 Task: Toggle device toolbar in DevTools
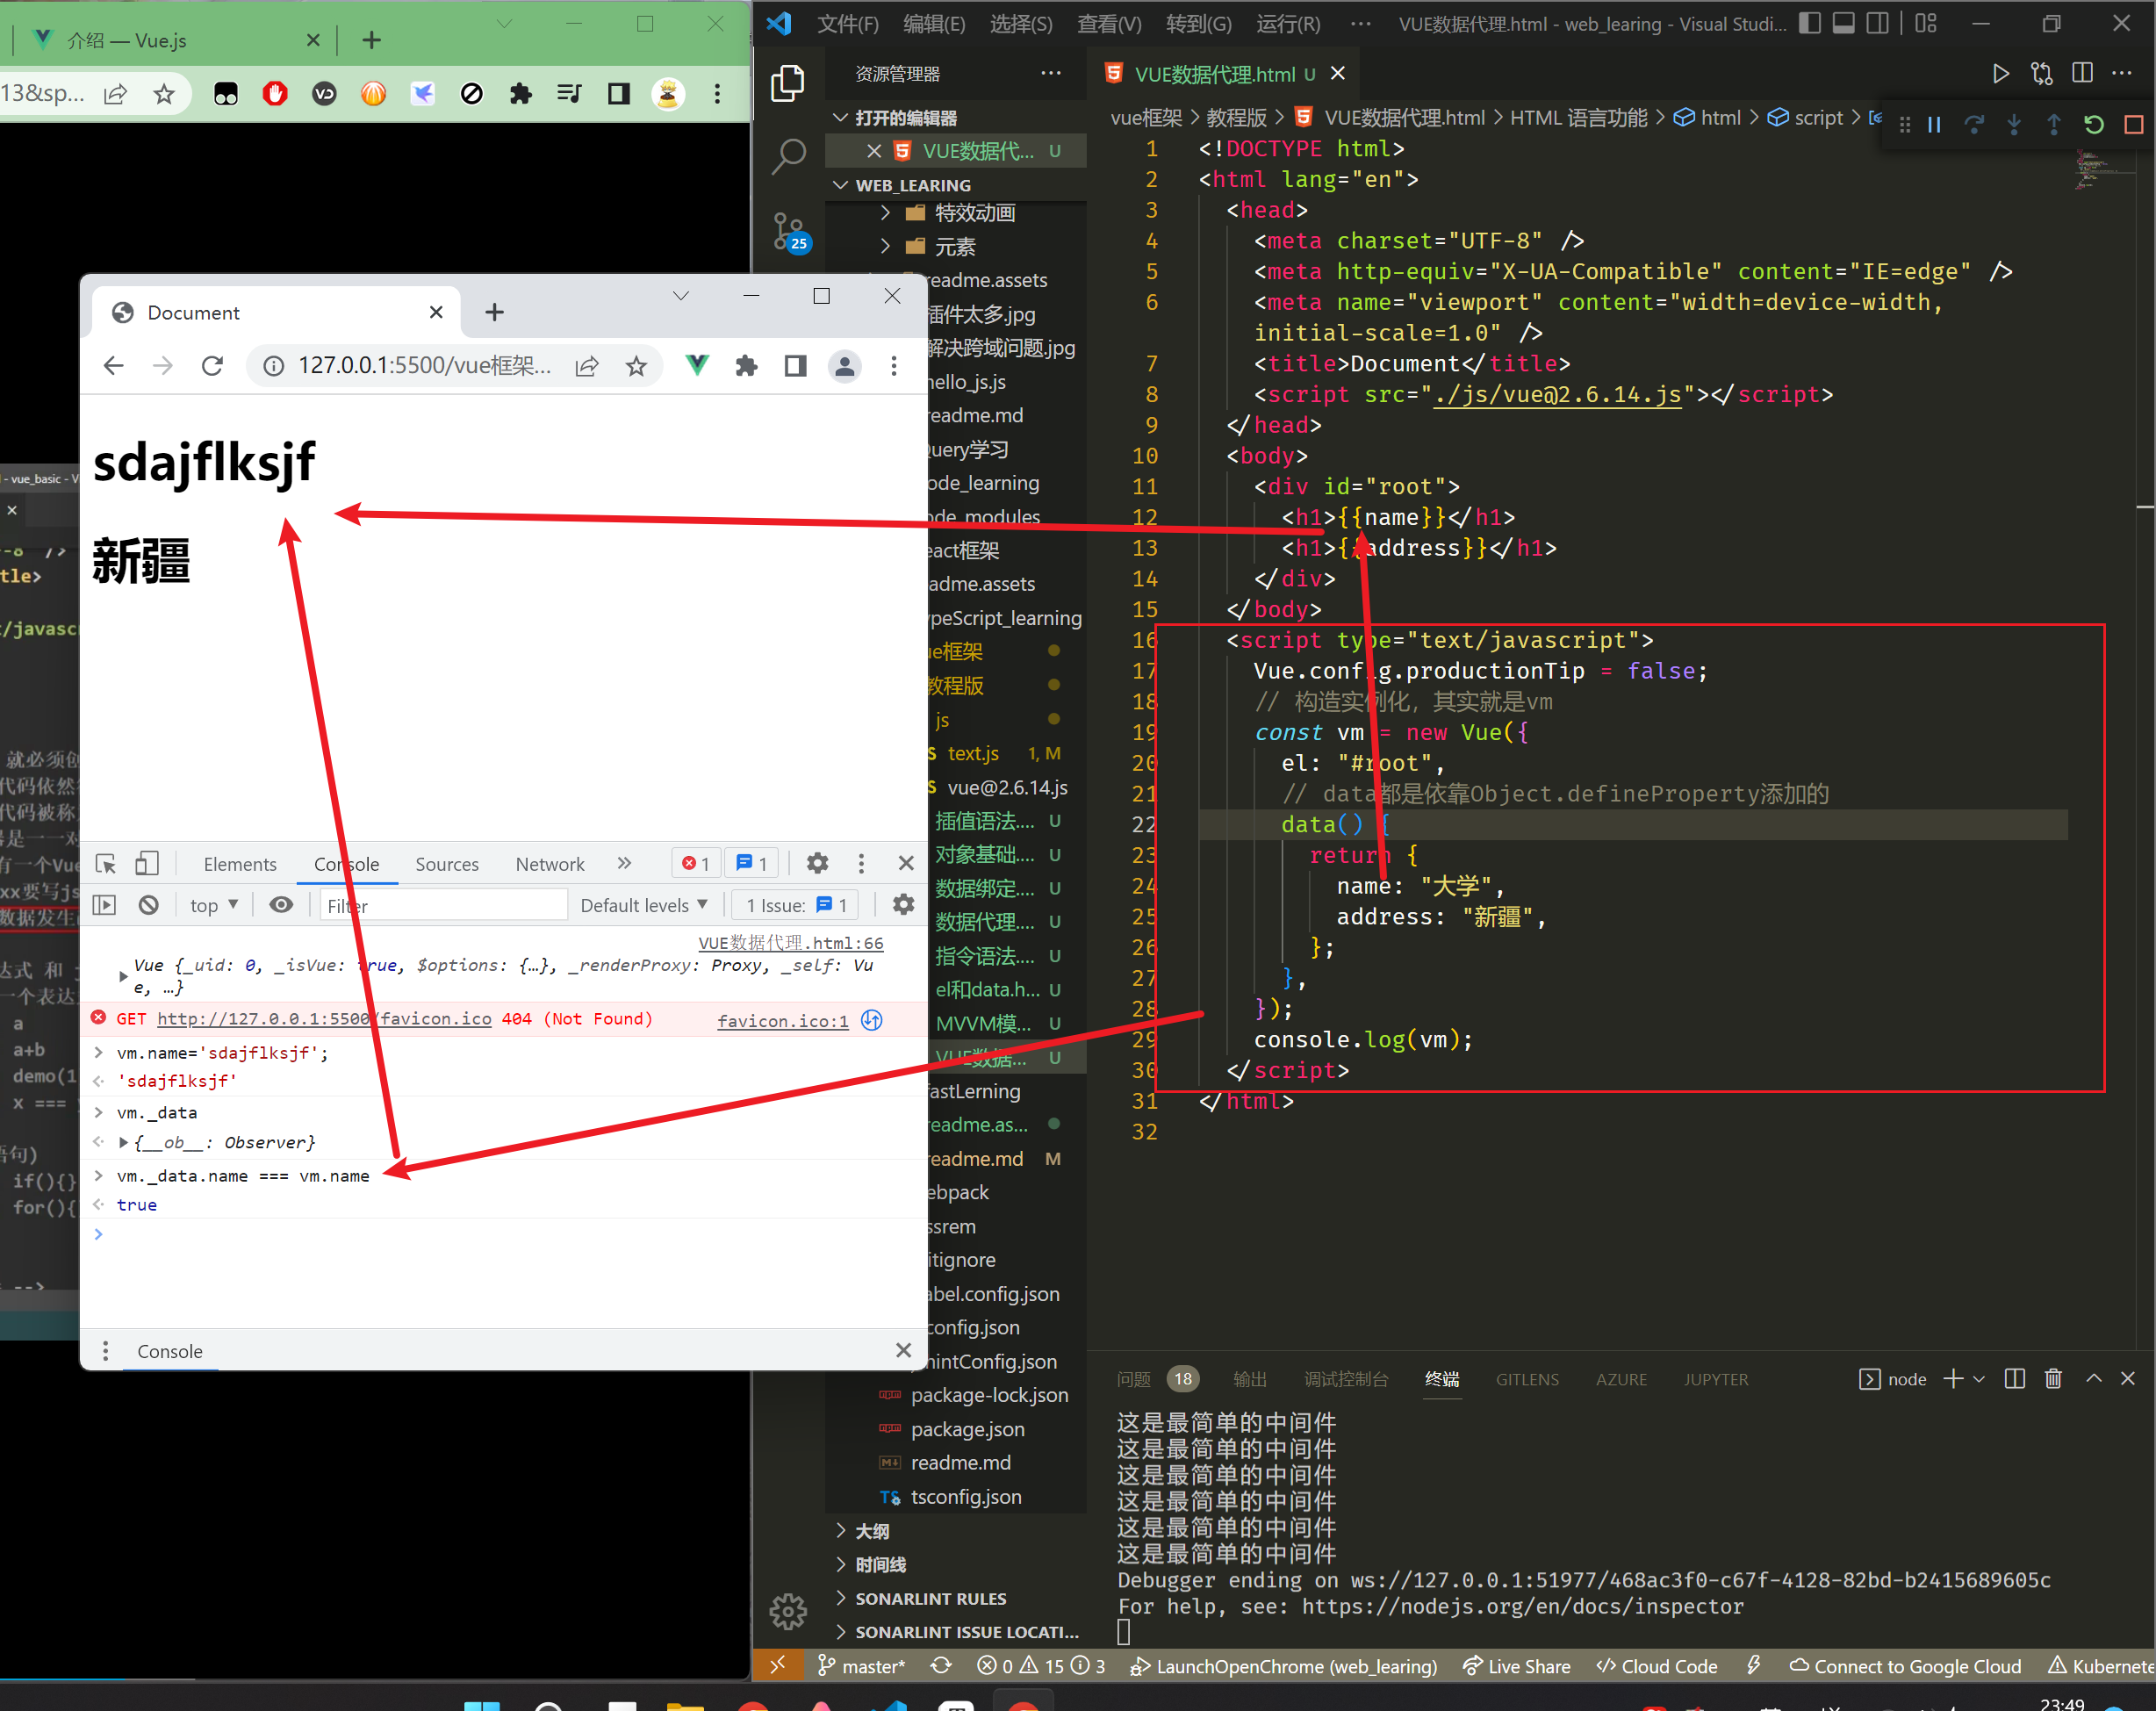point(147,864)
